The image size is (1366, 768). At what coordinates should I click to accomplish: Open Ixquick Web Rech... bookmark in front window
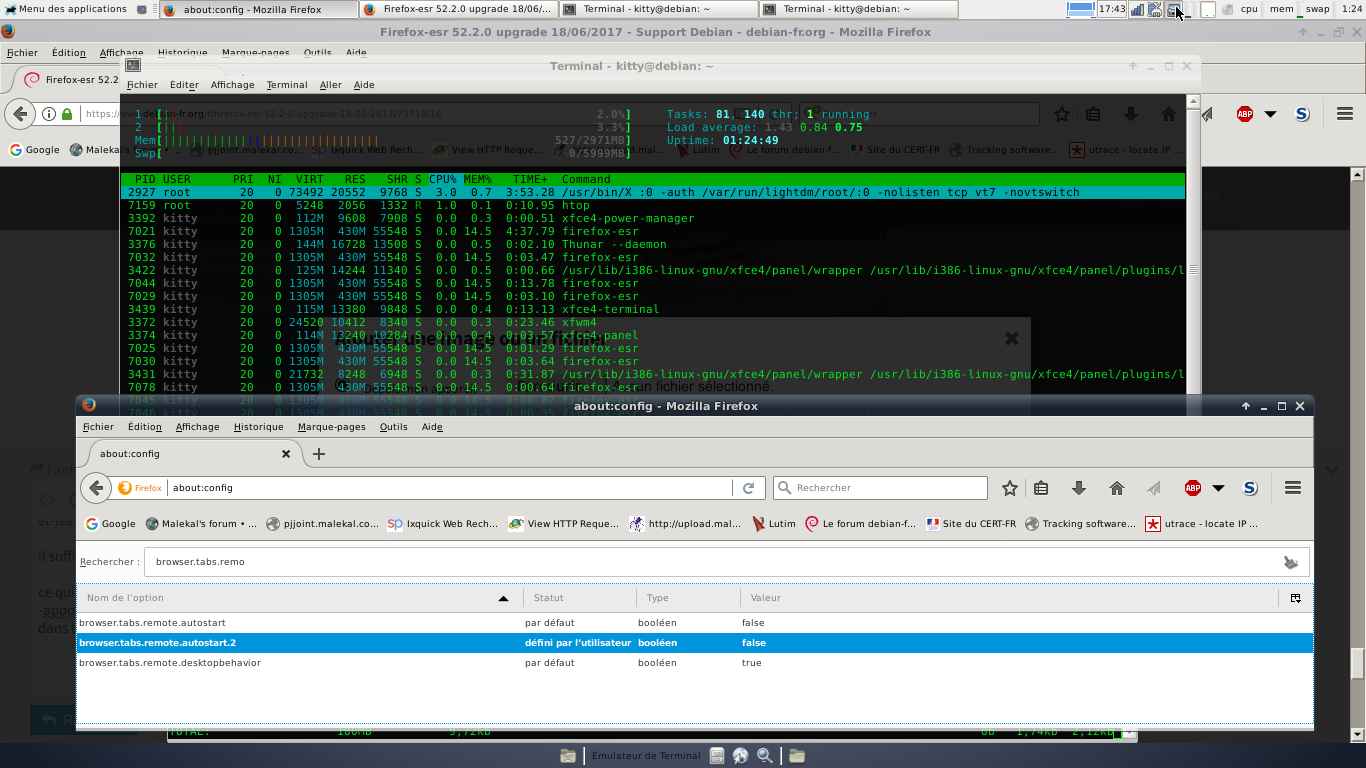pos(442,524)
